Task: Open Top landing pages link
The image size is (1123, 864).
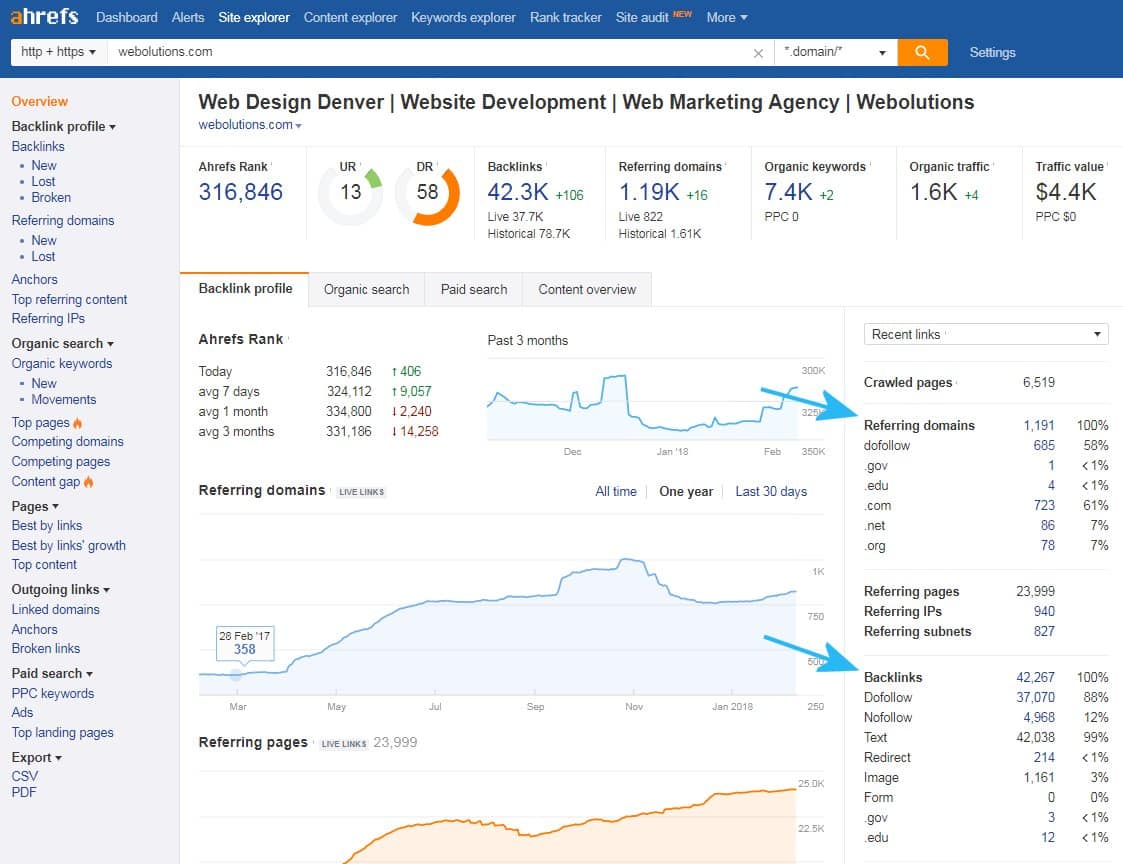Action: (x=62, y=732)
